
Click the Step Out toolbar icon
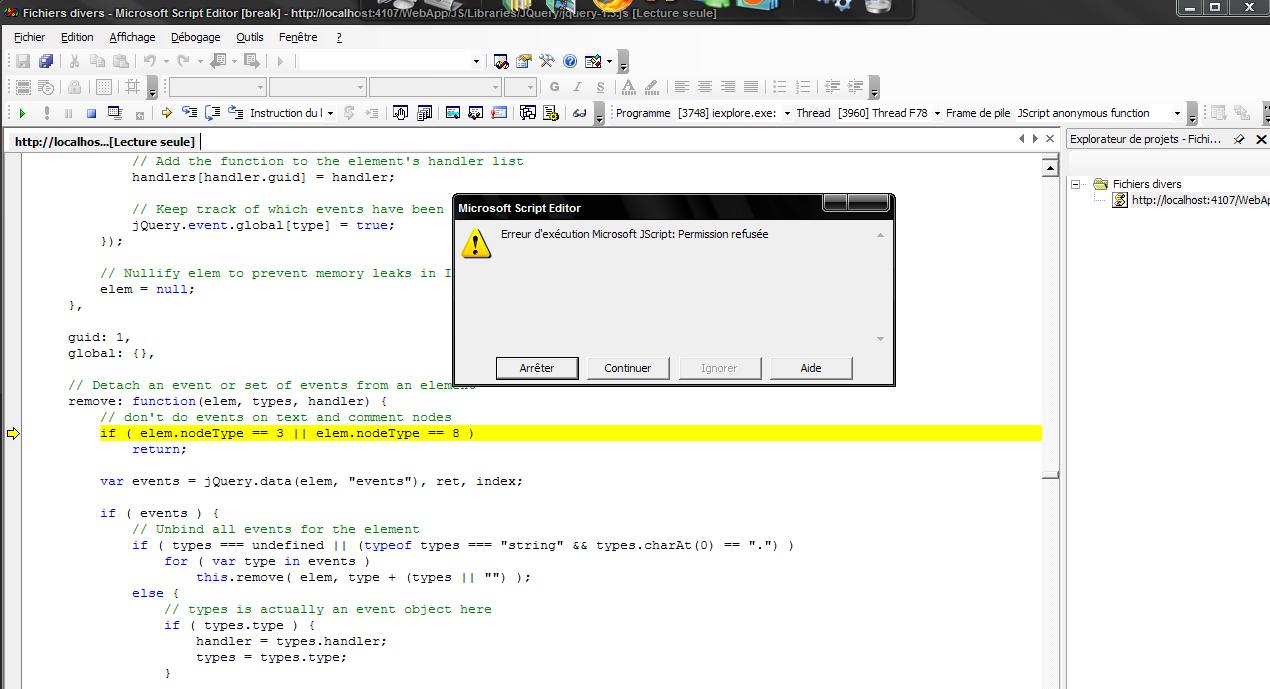click(236, 113)
